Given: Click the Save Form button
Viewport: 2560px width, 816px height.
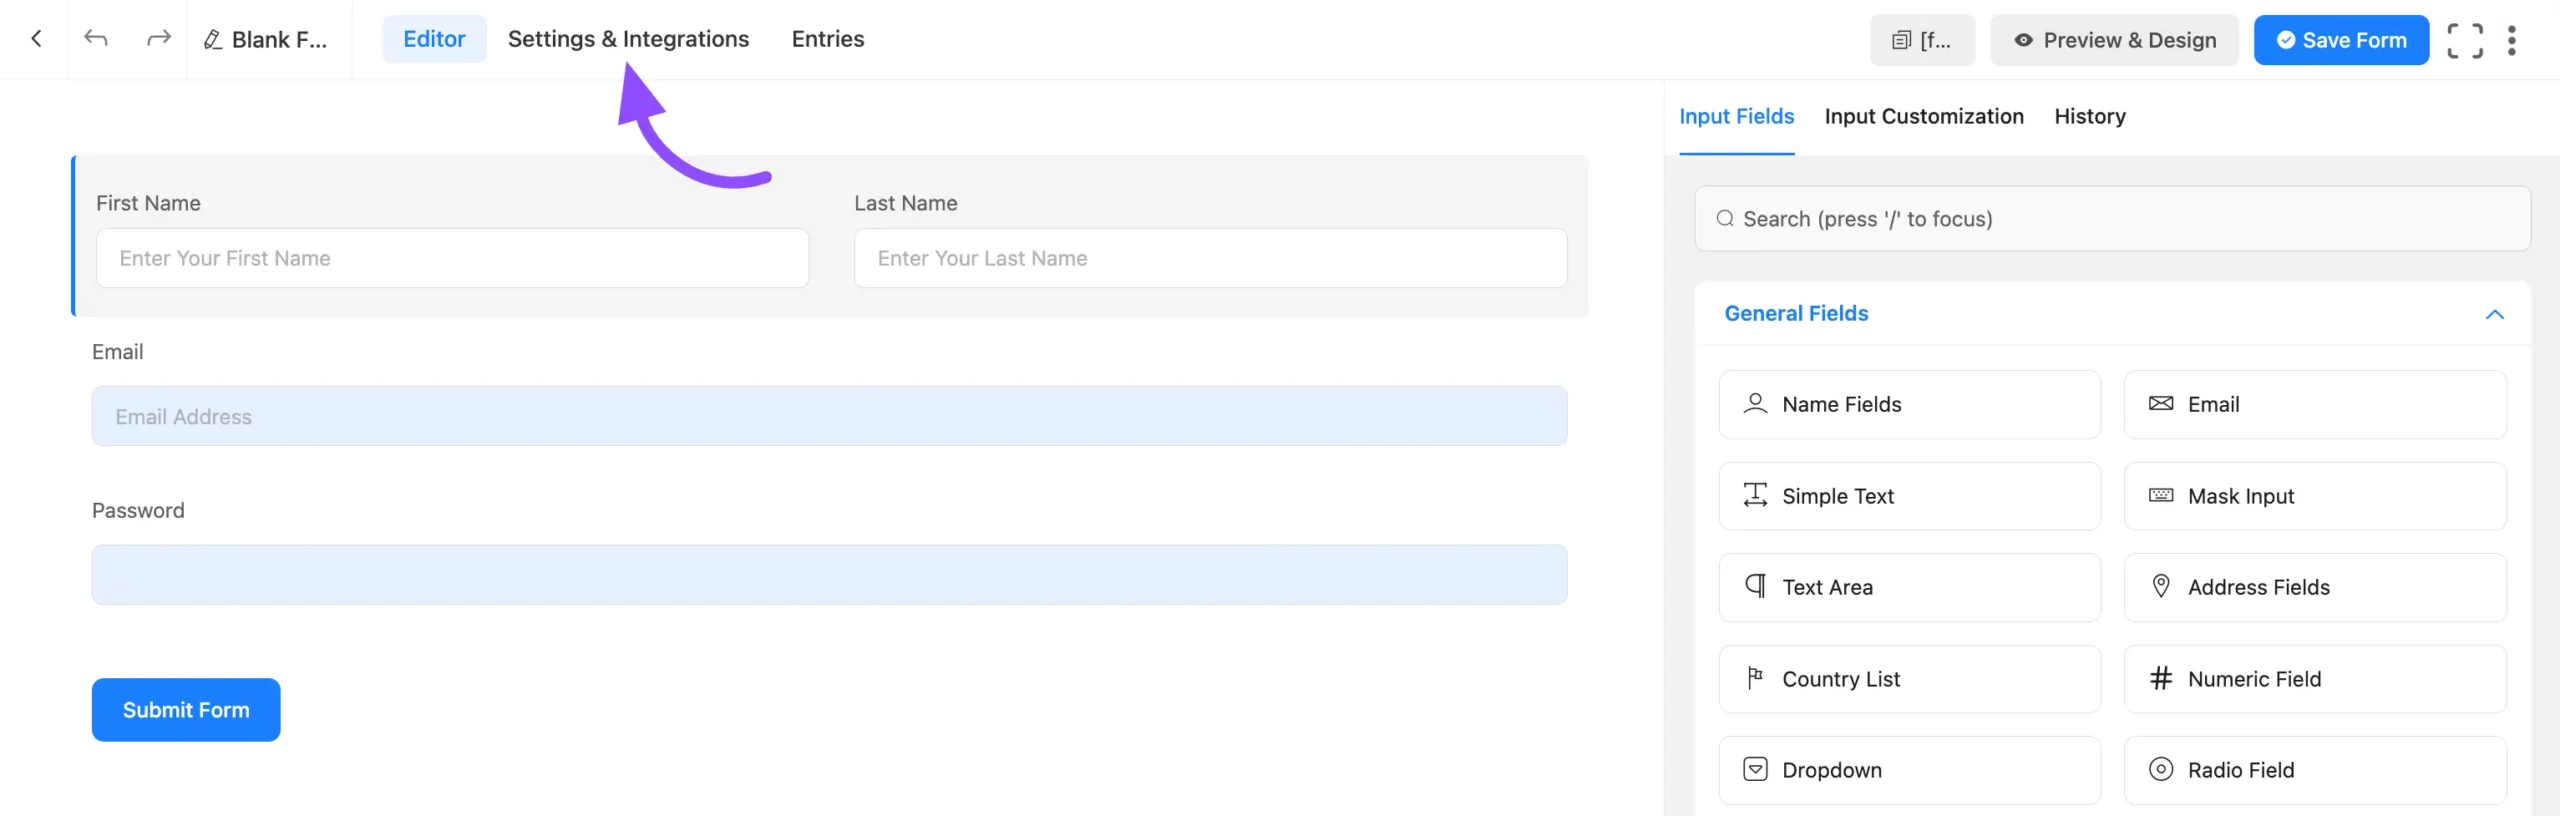Looking at the screenshot, I should [2340, 40].
